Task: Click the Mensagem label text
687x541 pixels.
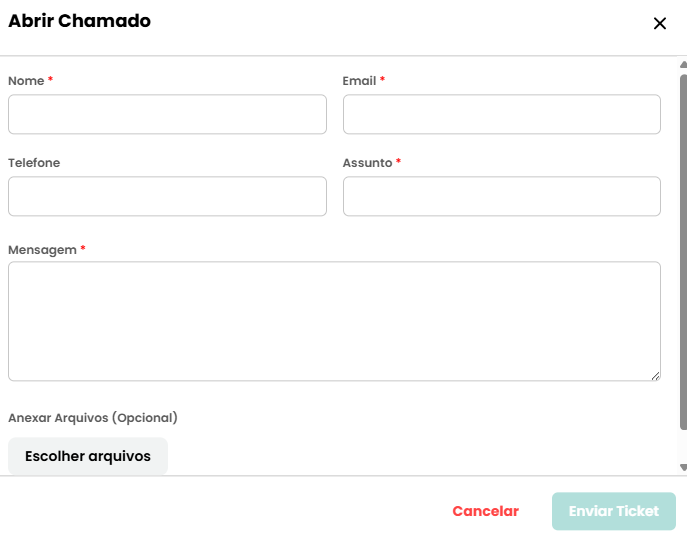Action: coord(42,250)
